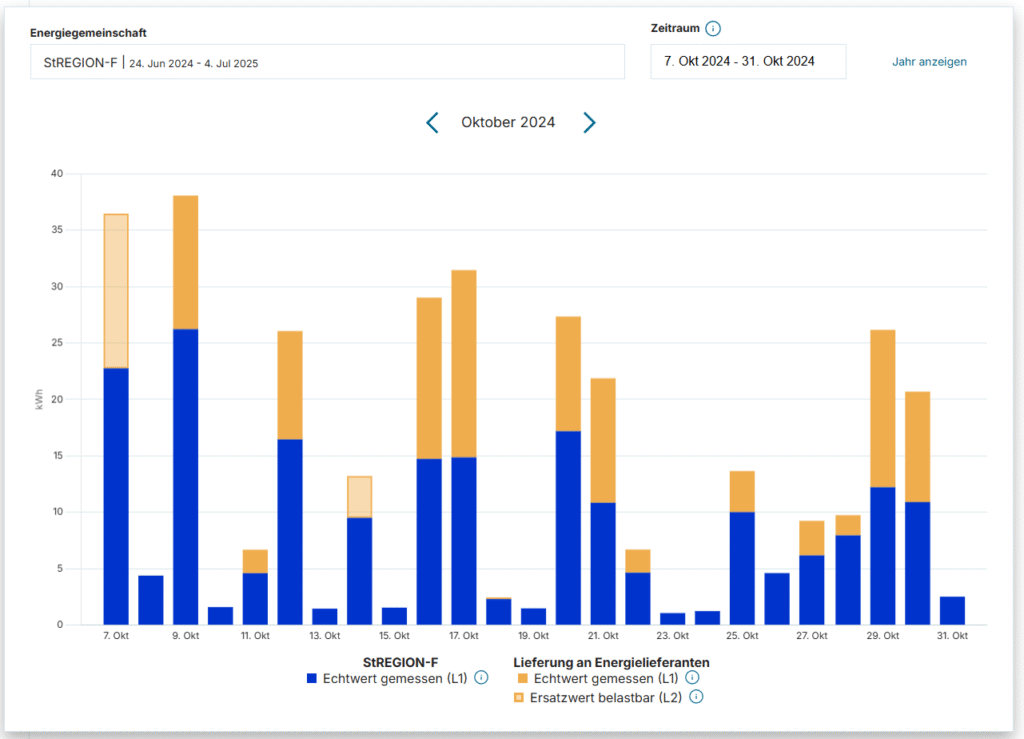Click info icon beside StREGION-F Echtwert gemessen (L1)
1024x739 pixels.
[x=481, y=678]
